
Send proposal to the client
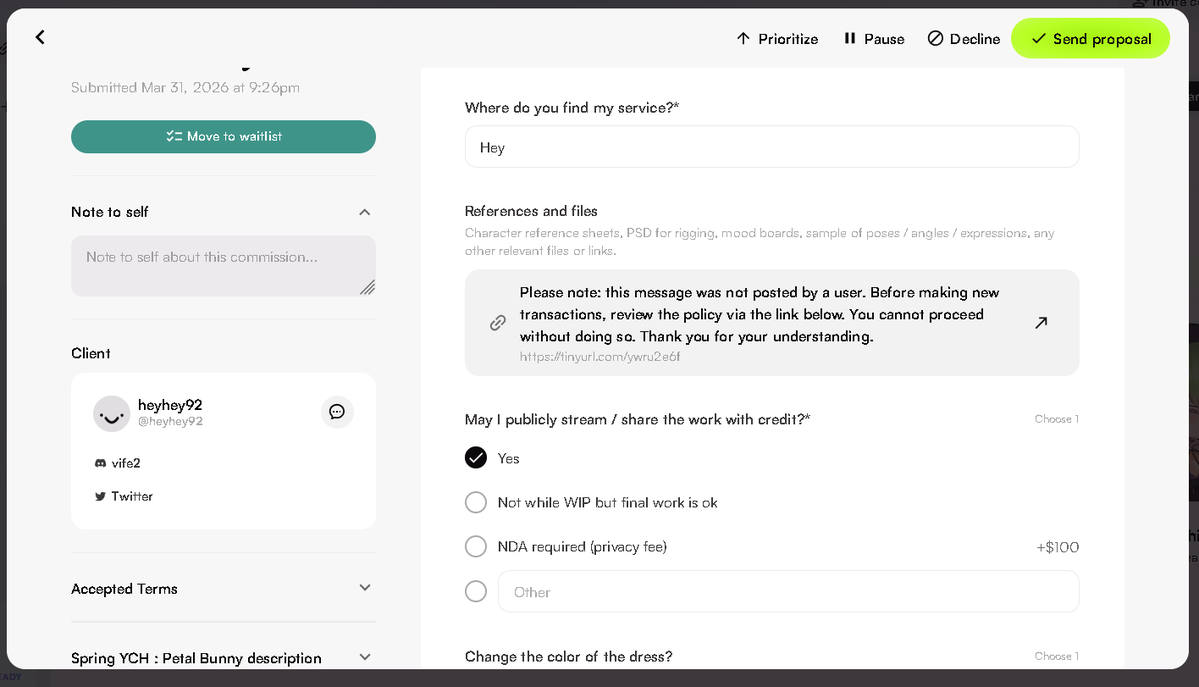pos(1090,39)
